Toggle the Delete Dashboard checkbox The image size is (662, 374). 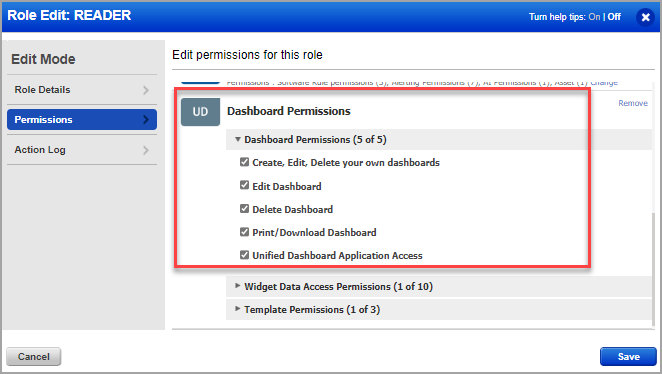[244, 209]
